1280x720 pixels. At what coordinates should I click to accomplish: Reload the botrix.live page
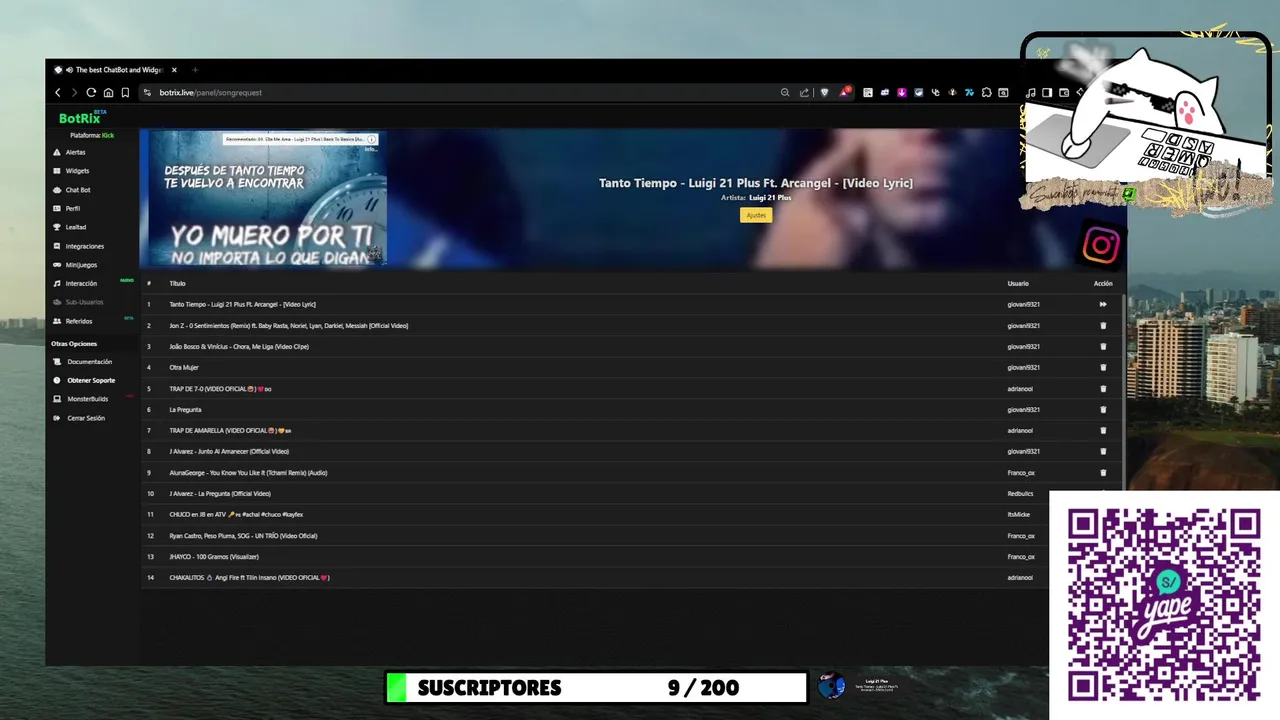[91, 92]
